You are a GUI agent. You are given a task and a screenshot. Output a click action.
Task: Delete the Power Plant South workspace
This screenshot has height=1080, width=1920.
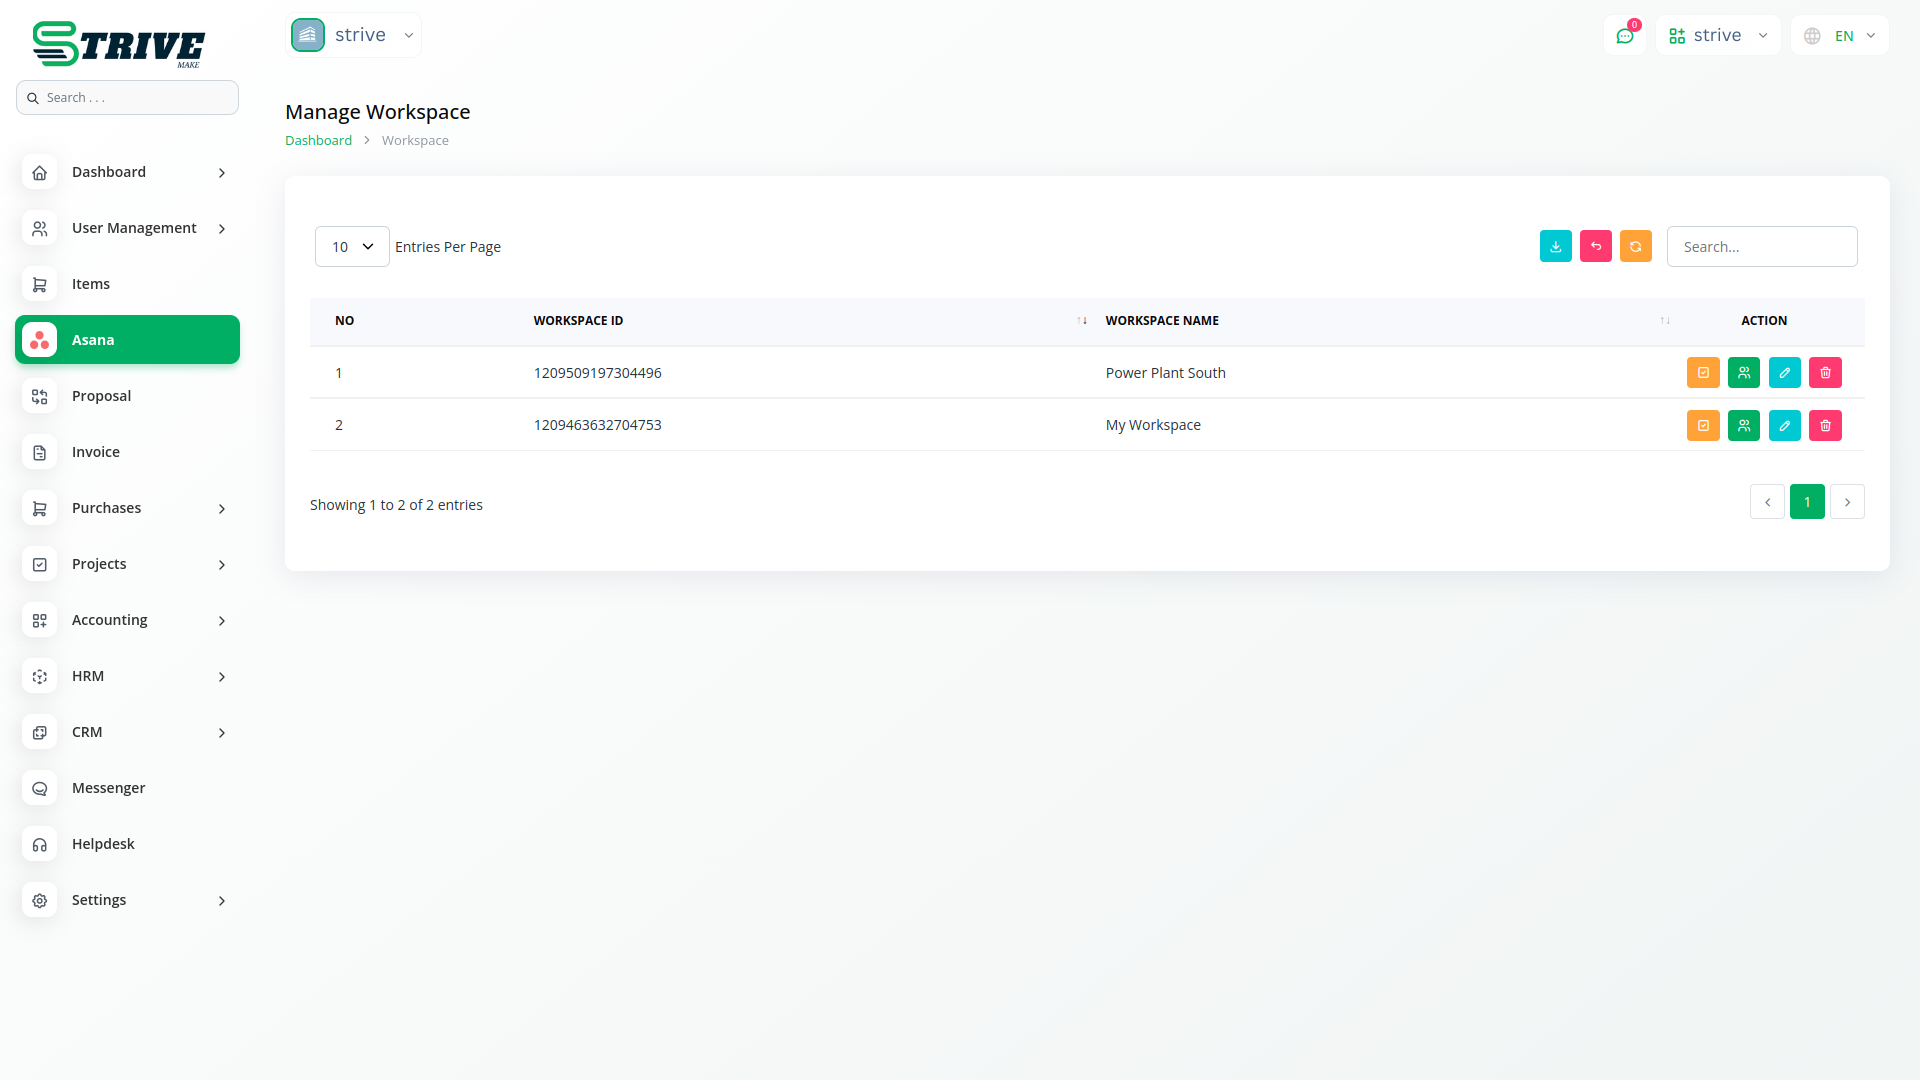tap(1825, 373)
